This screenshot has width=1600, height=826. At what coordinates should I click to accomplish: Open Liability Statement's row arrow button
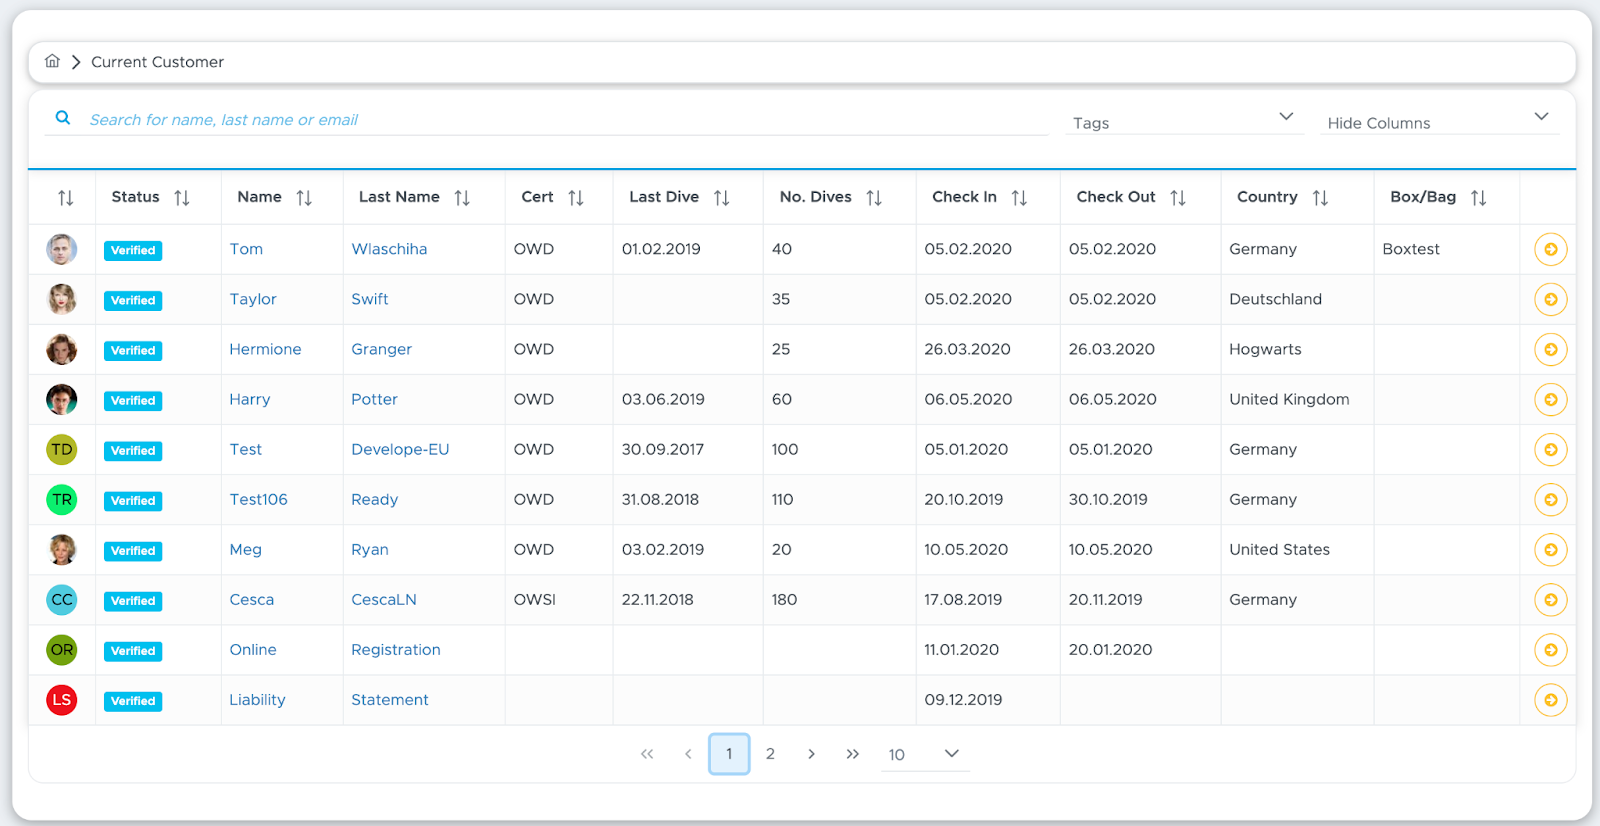(x=1551, y=700)
